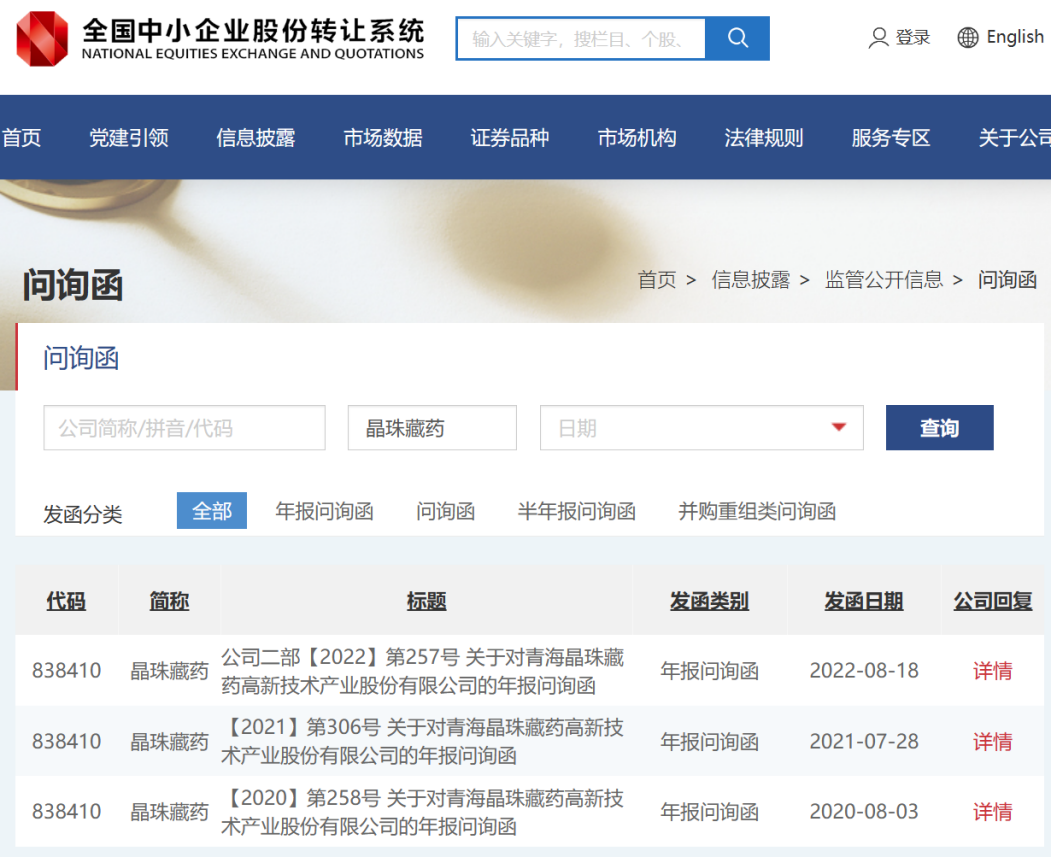Click 838410 code in the 2022 row
This screenshot has width=1051, height=857.
(x=66, y=671)
